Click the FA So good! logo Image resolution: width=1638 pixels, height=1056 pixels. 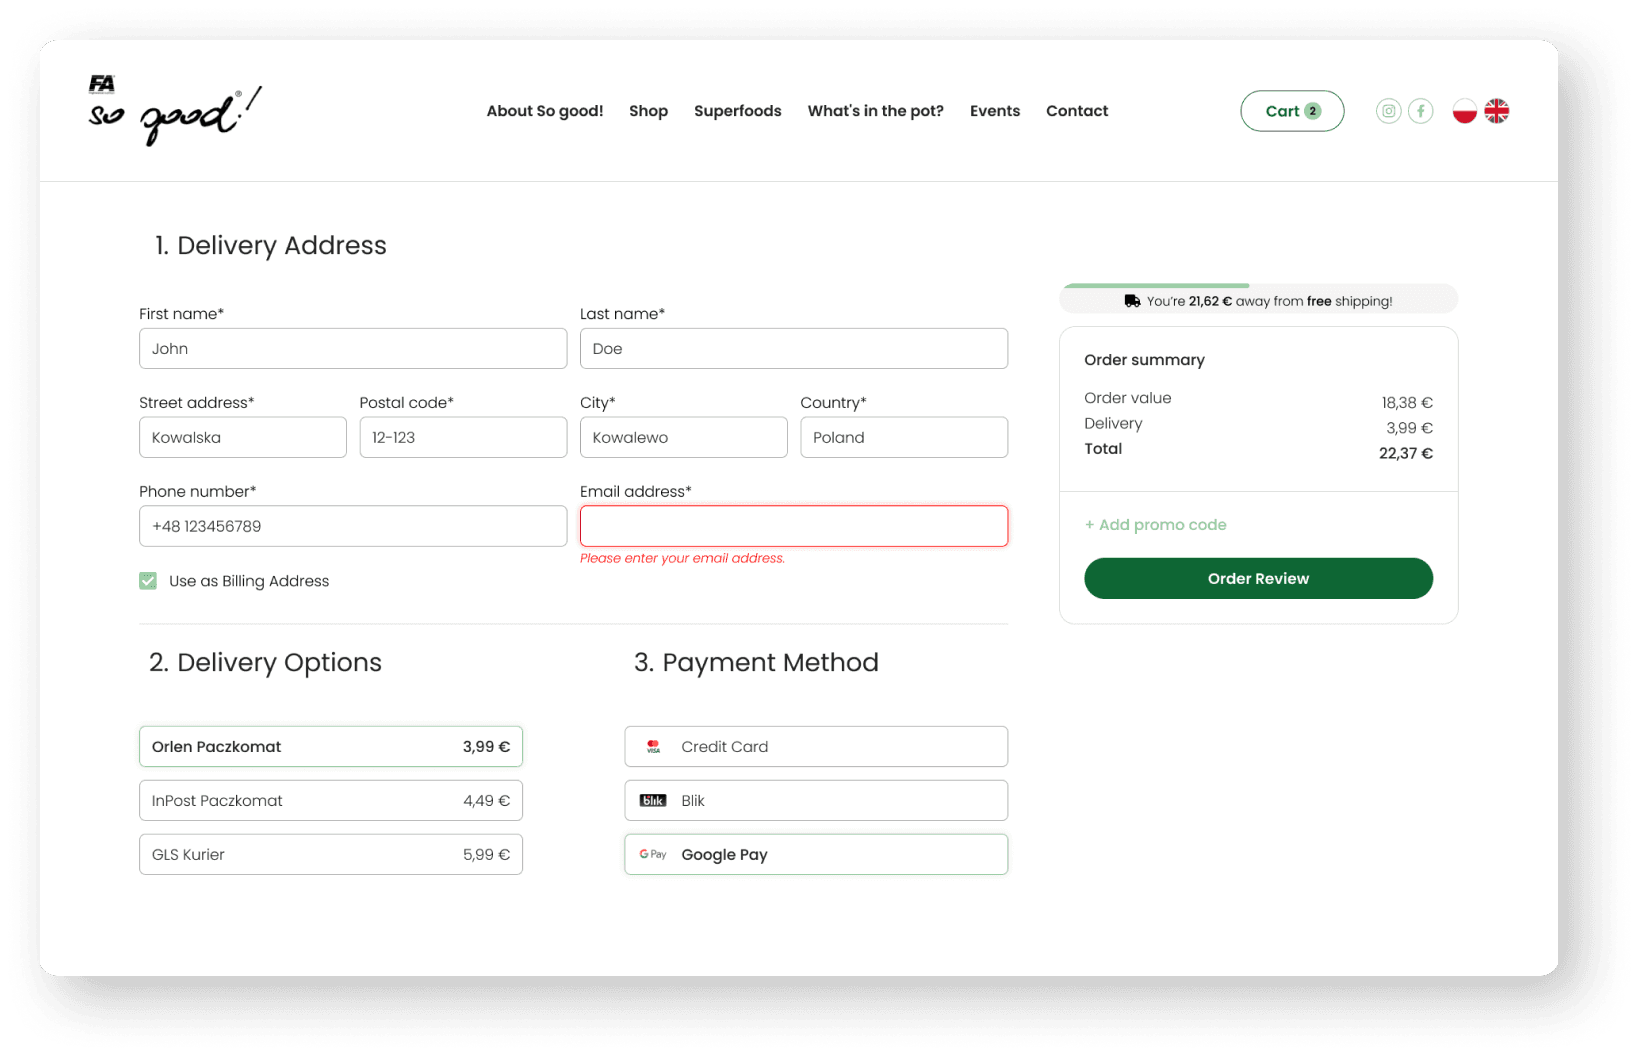pos(175,110)
